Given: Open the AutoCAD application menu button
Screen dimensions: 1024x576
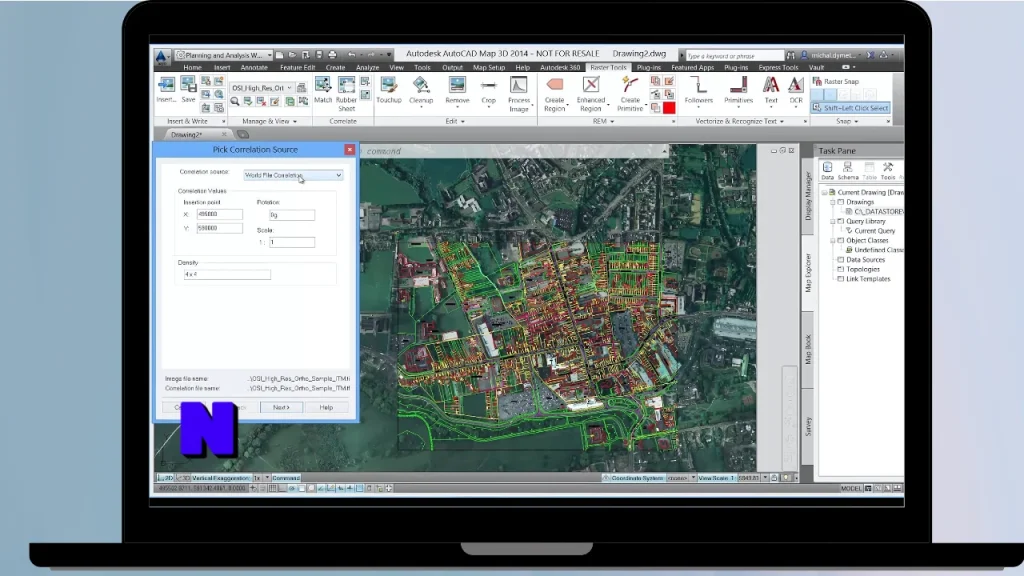Looking at the screenshot, I should pyautogui.click(x=161, y=56).
